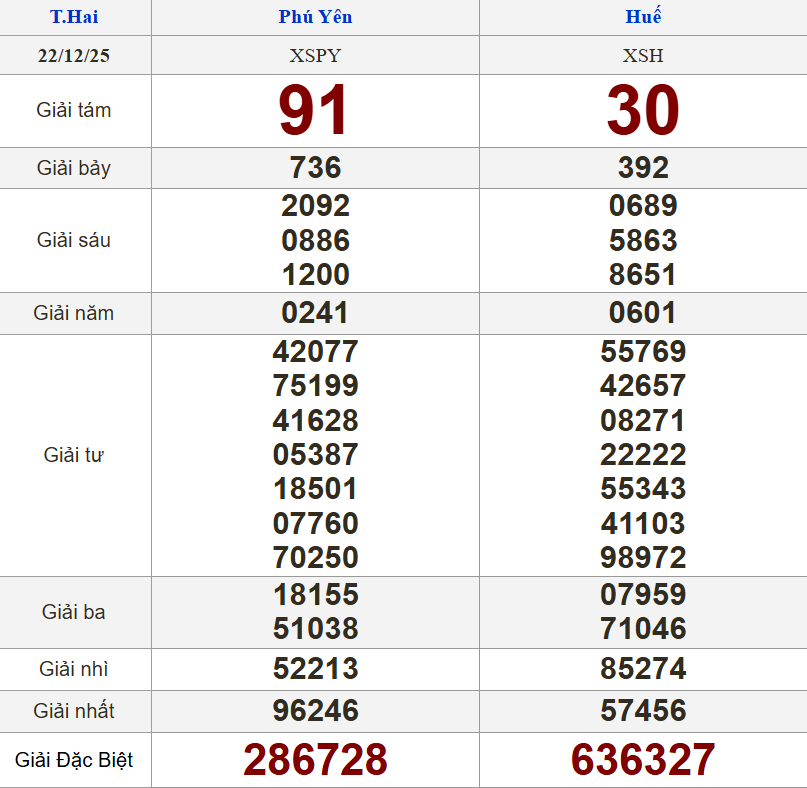
Task: Click the date 22/12/25 cell
Action: point(74,56)
